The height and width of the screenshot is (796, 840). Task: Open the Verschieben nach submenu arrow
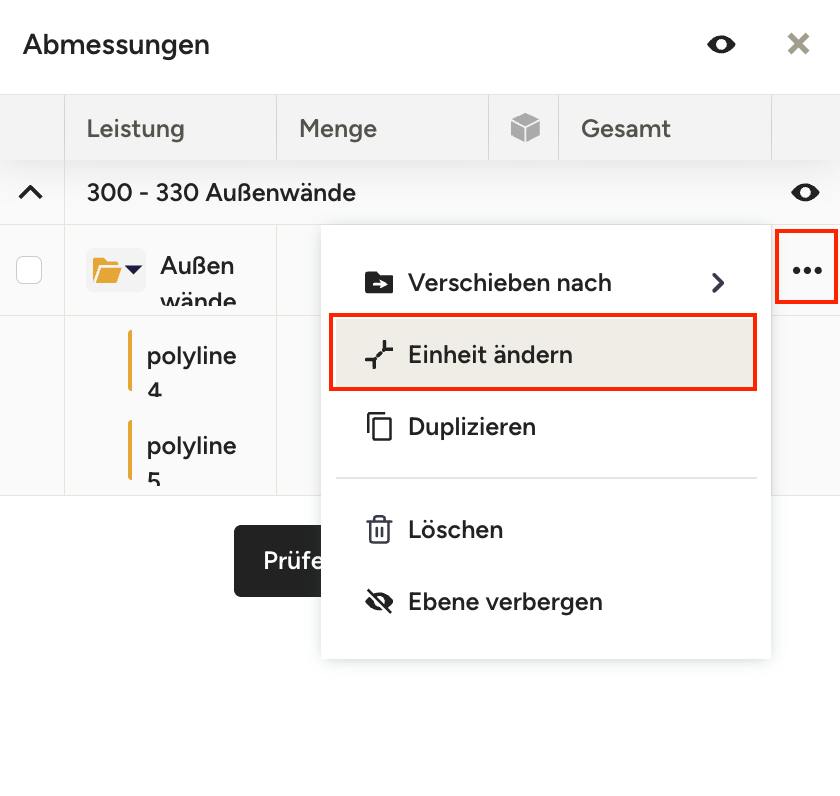coord(718,282)
